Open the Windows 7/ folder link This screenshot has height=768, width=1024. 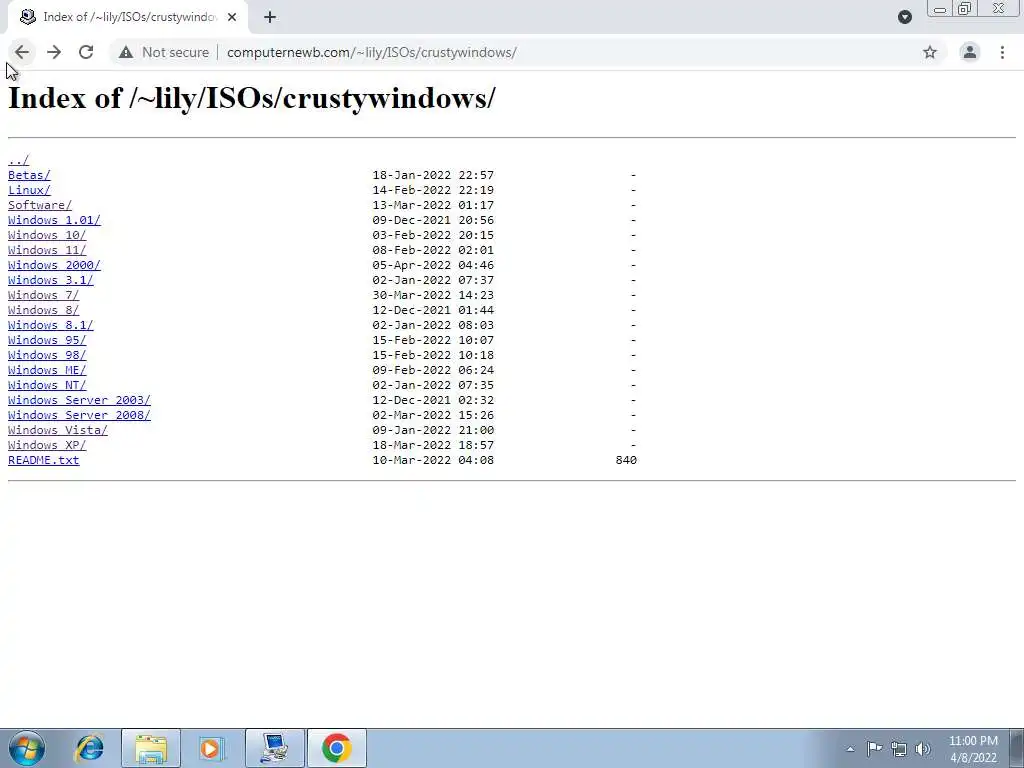tap(43, 295)
